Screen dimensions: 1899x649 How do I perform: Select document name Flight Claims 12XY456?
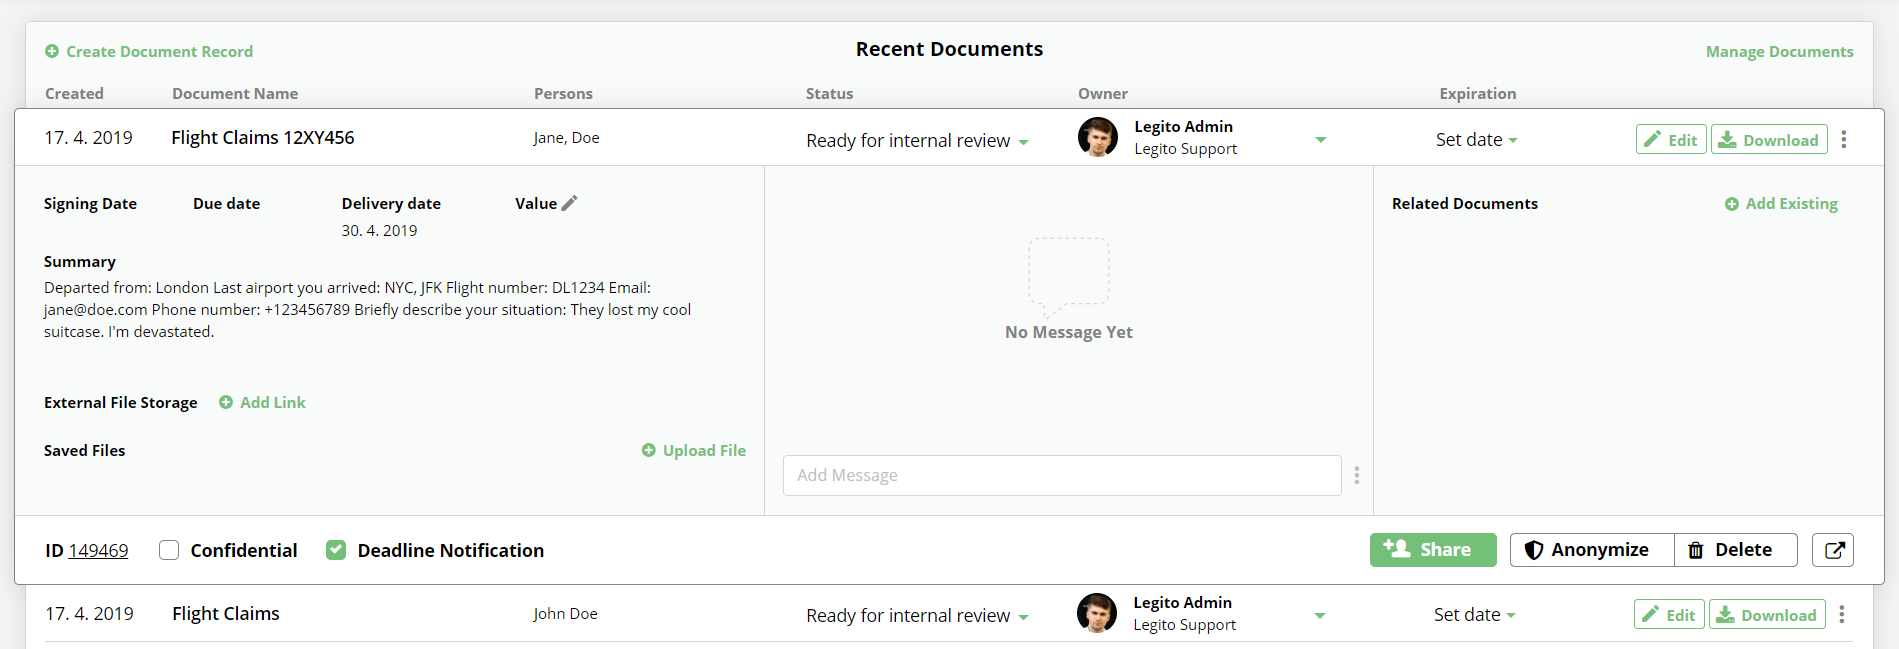(262, 137)
